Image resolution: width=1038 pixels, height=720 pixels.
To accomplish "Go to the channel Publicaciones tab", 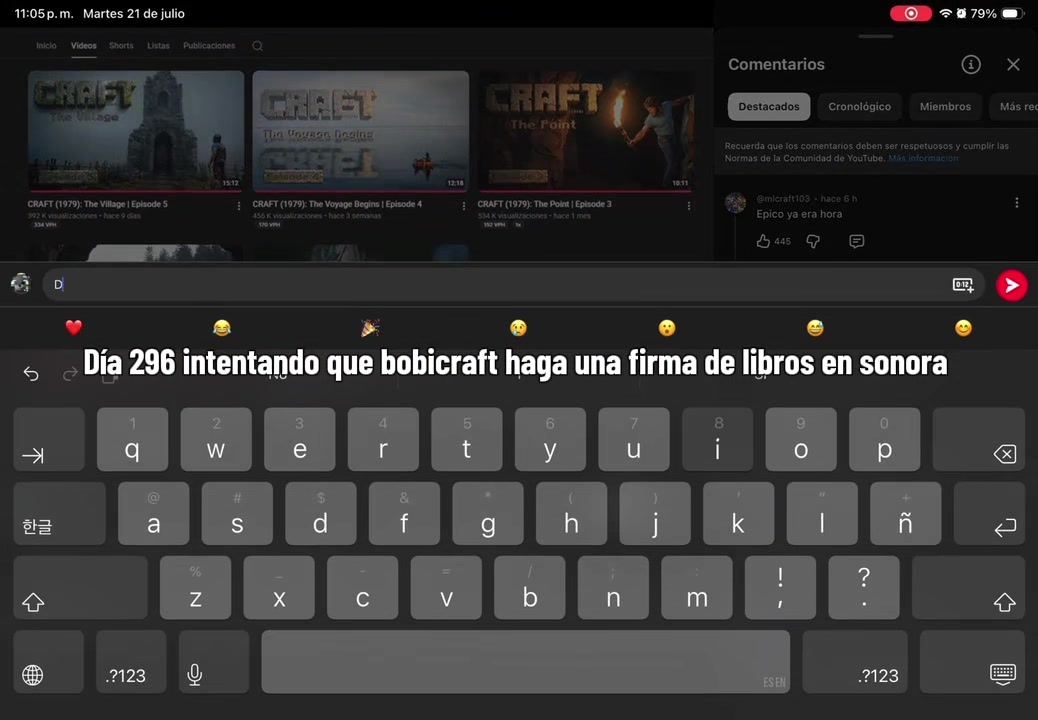I will point(209,46).
